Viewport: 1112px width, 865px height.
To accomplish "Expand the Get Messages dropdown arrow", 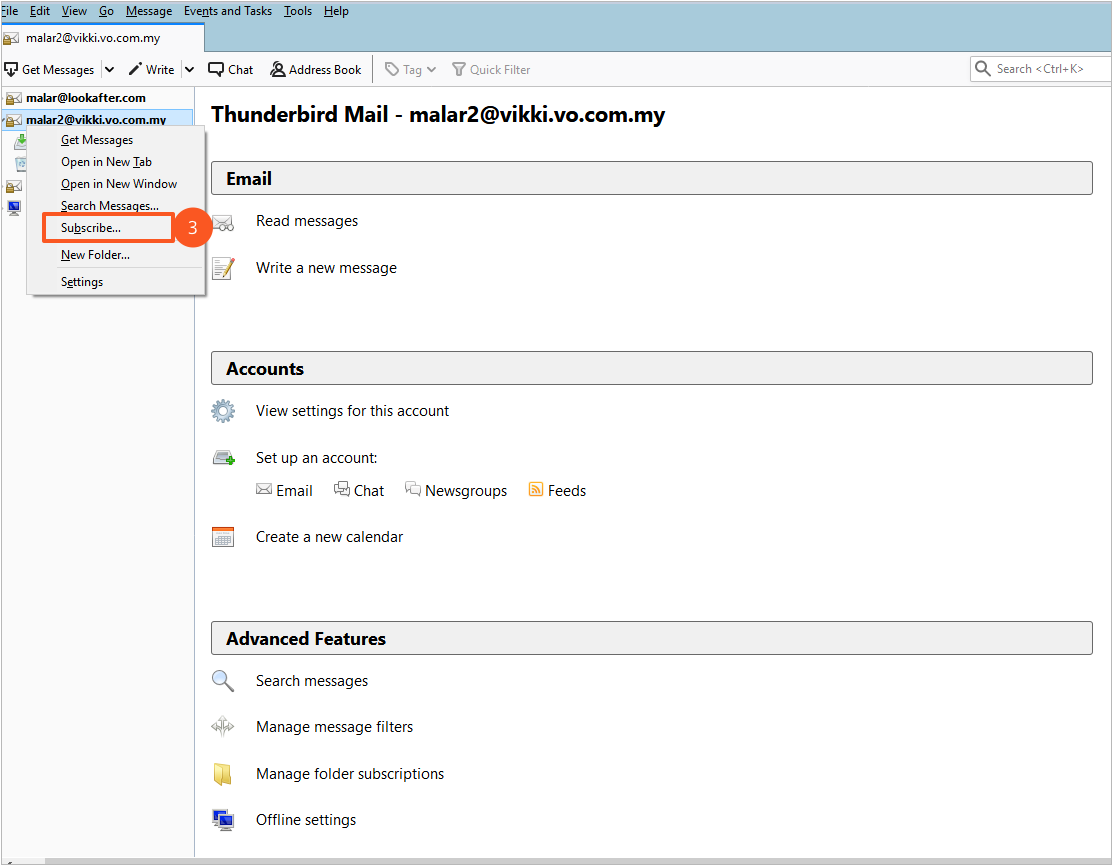I will (x=109, y=69).
